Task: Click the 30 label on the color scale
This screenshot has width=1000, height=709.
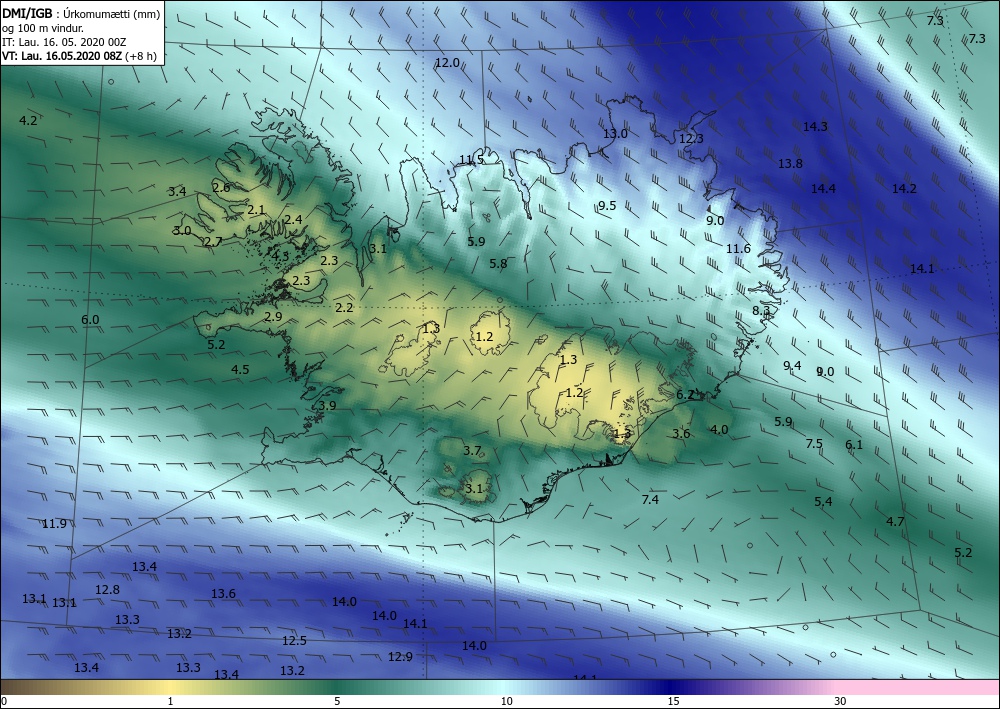Action: pyautogui.click(x=840, y=701)
